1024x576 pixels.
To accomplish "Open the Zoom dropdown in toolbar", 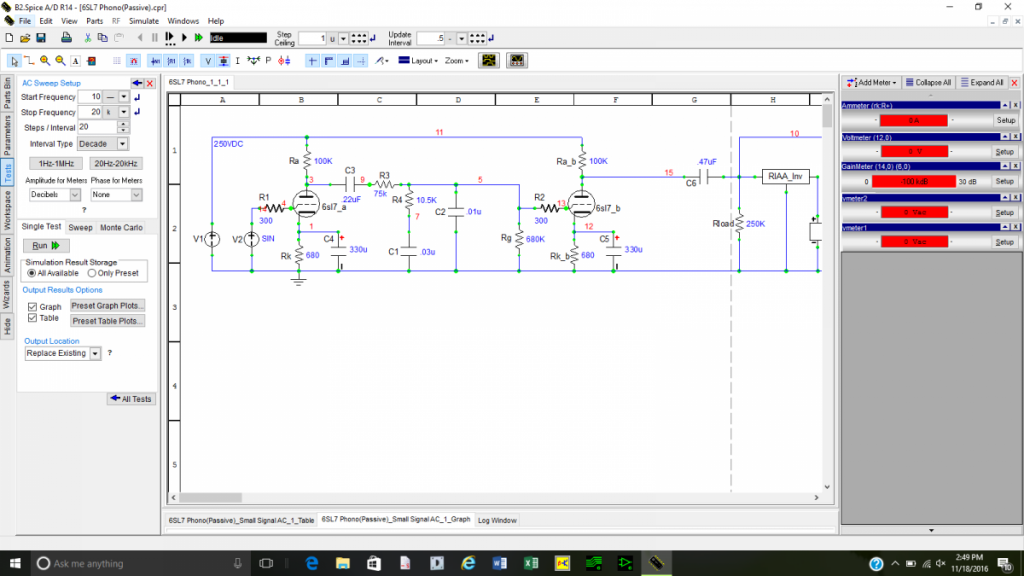I will click(456, 61).
